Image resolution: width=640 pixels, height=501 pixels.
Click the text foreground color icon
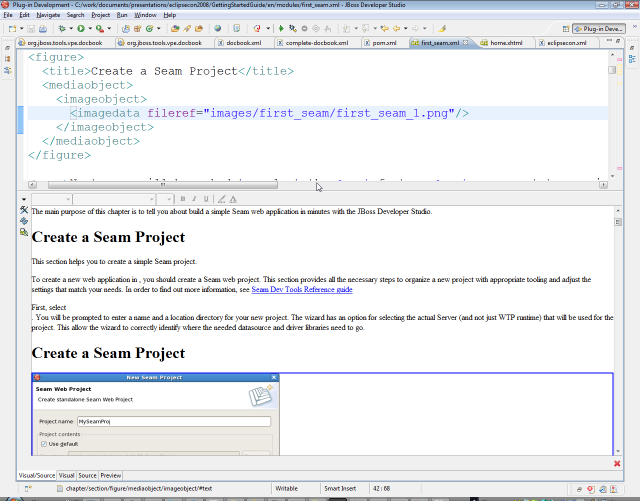tap(233, 199)
